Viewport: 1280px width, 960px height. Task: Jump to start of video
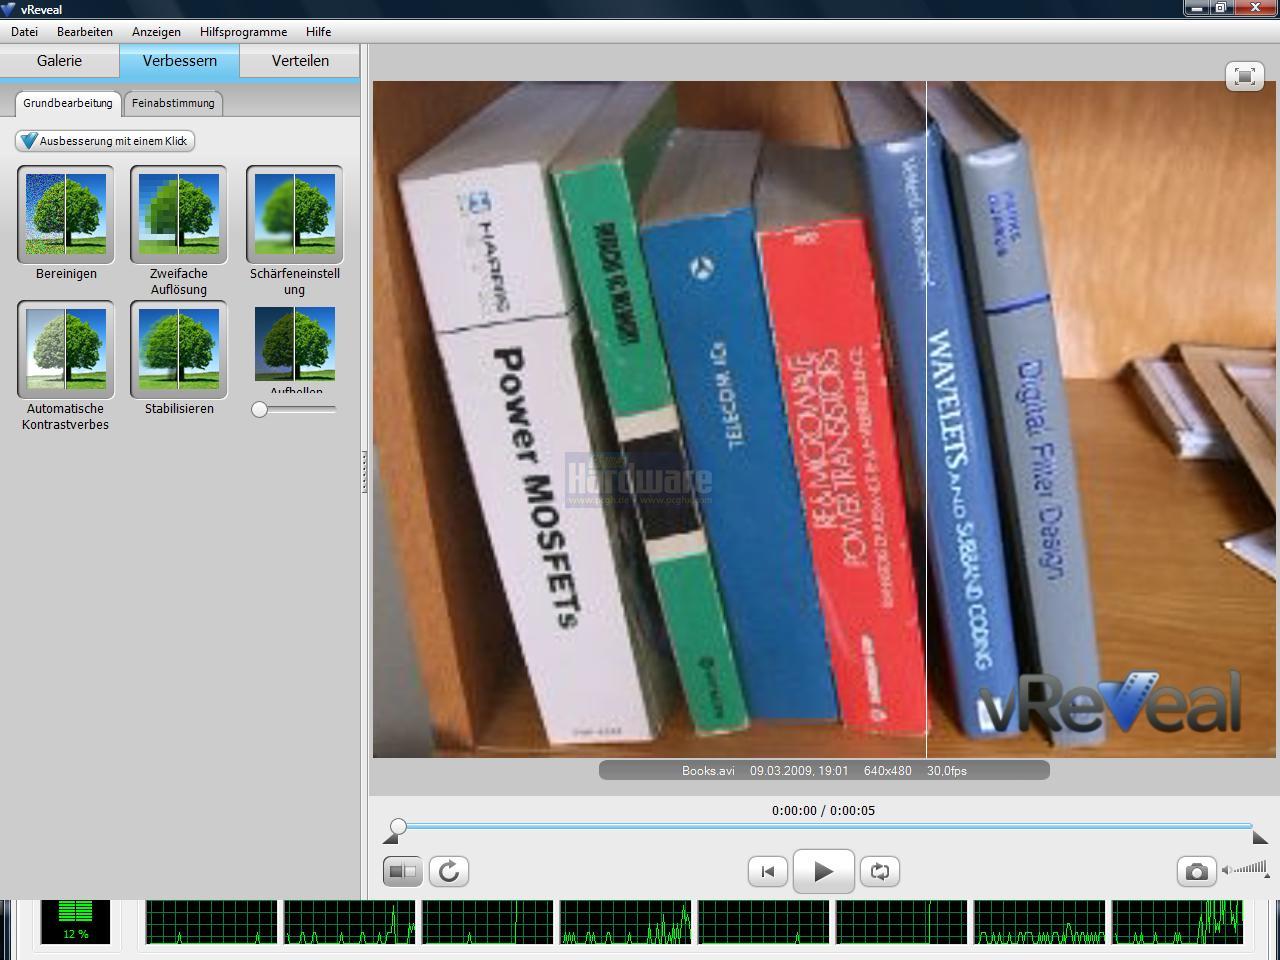[x=768, y=871]
